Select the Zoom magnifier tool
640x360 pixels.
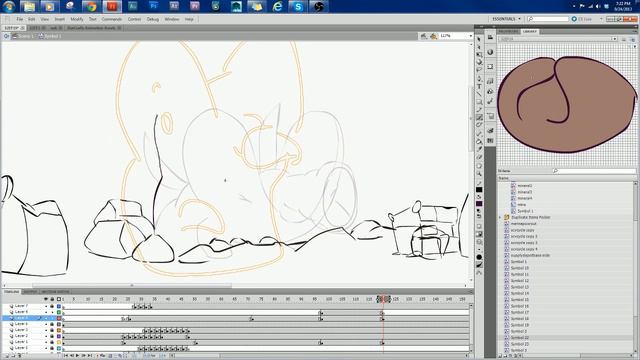pos(479,174)
